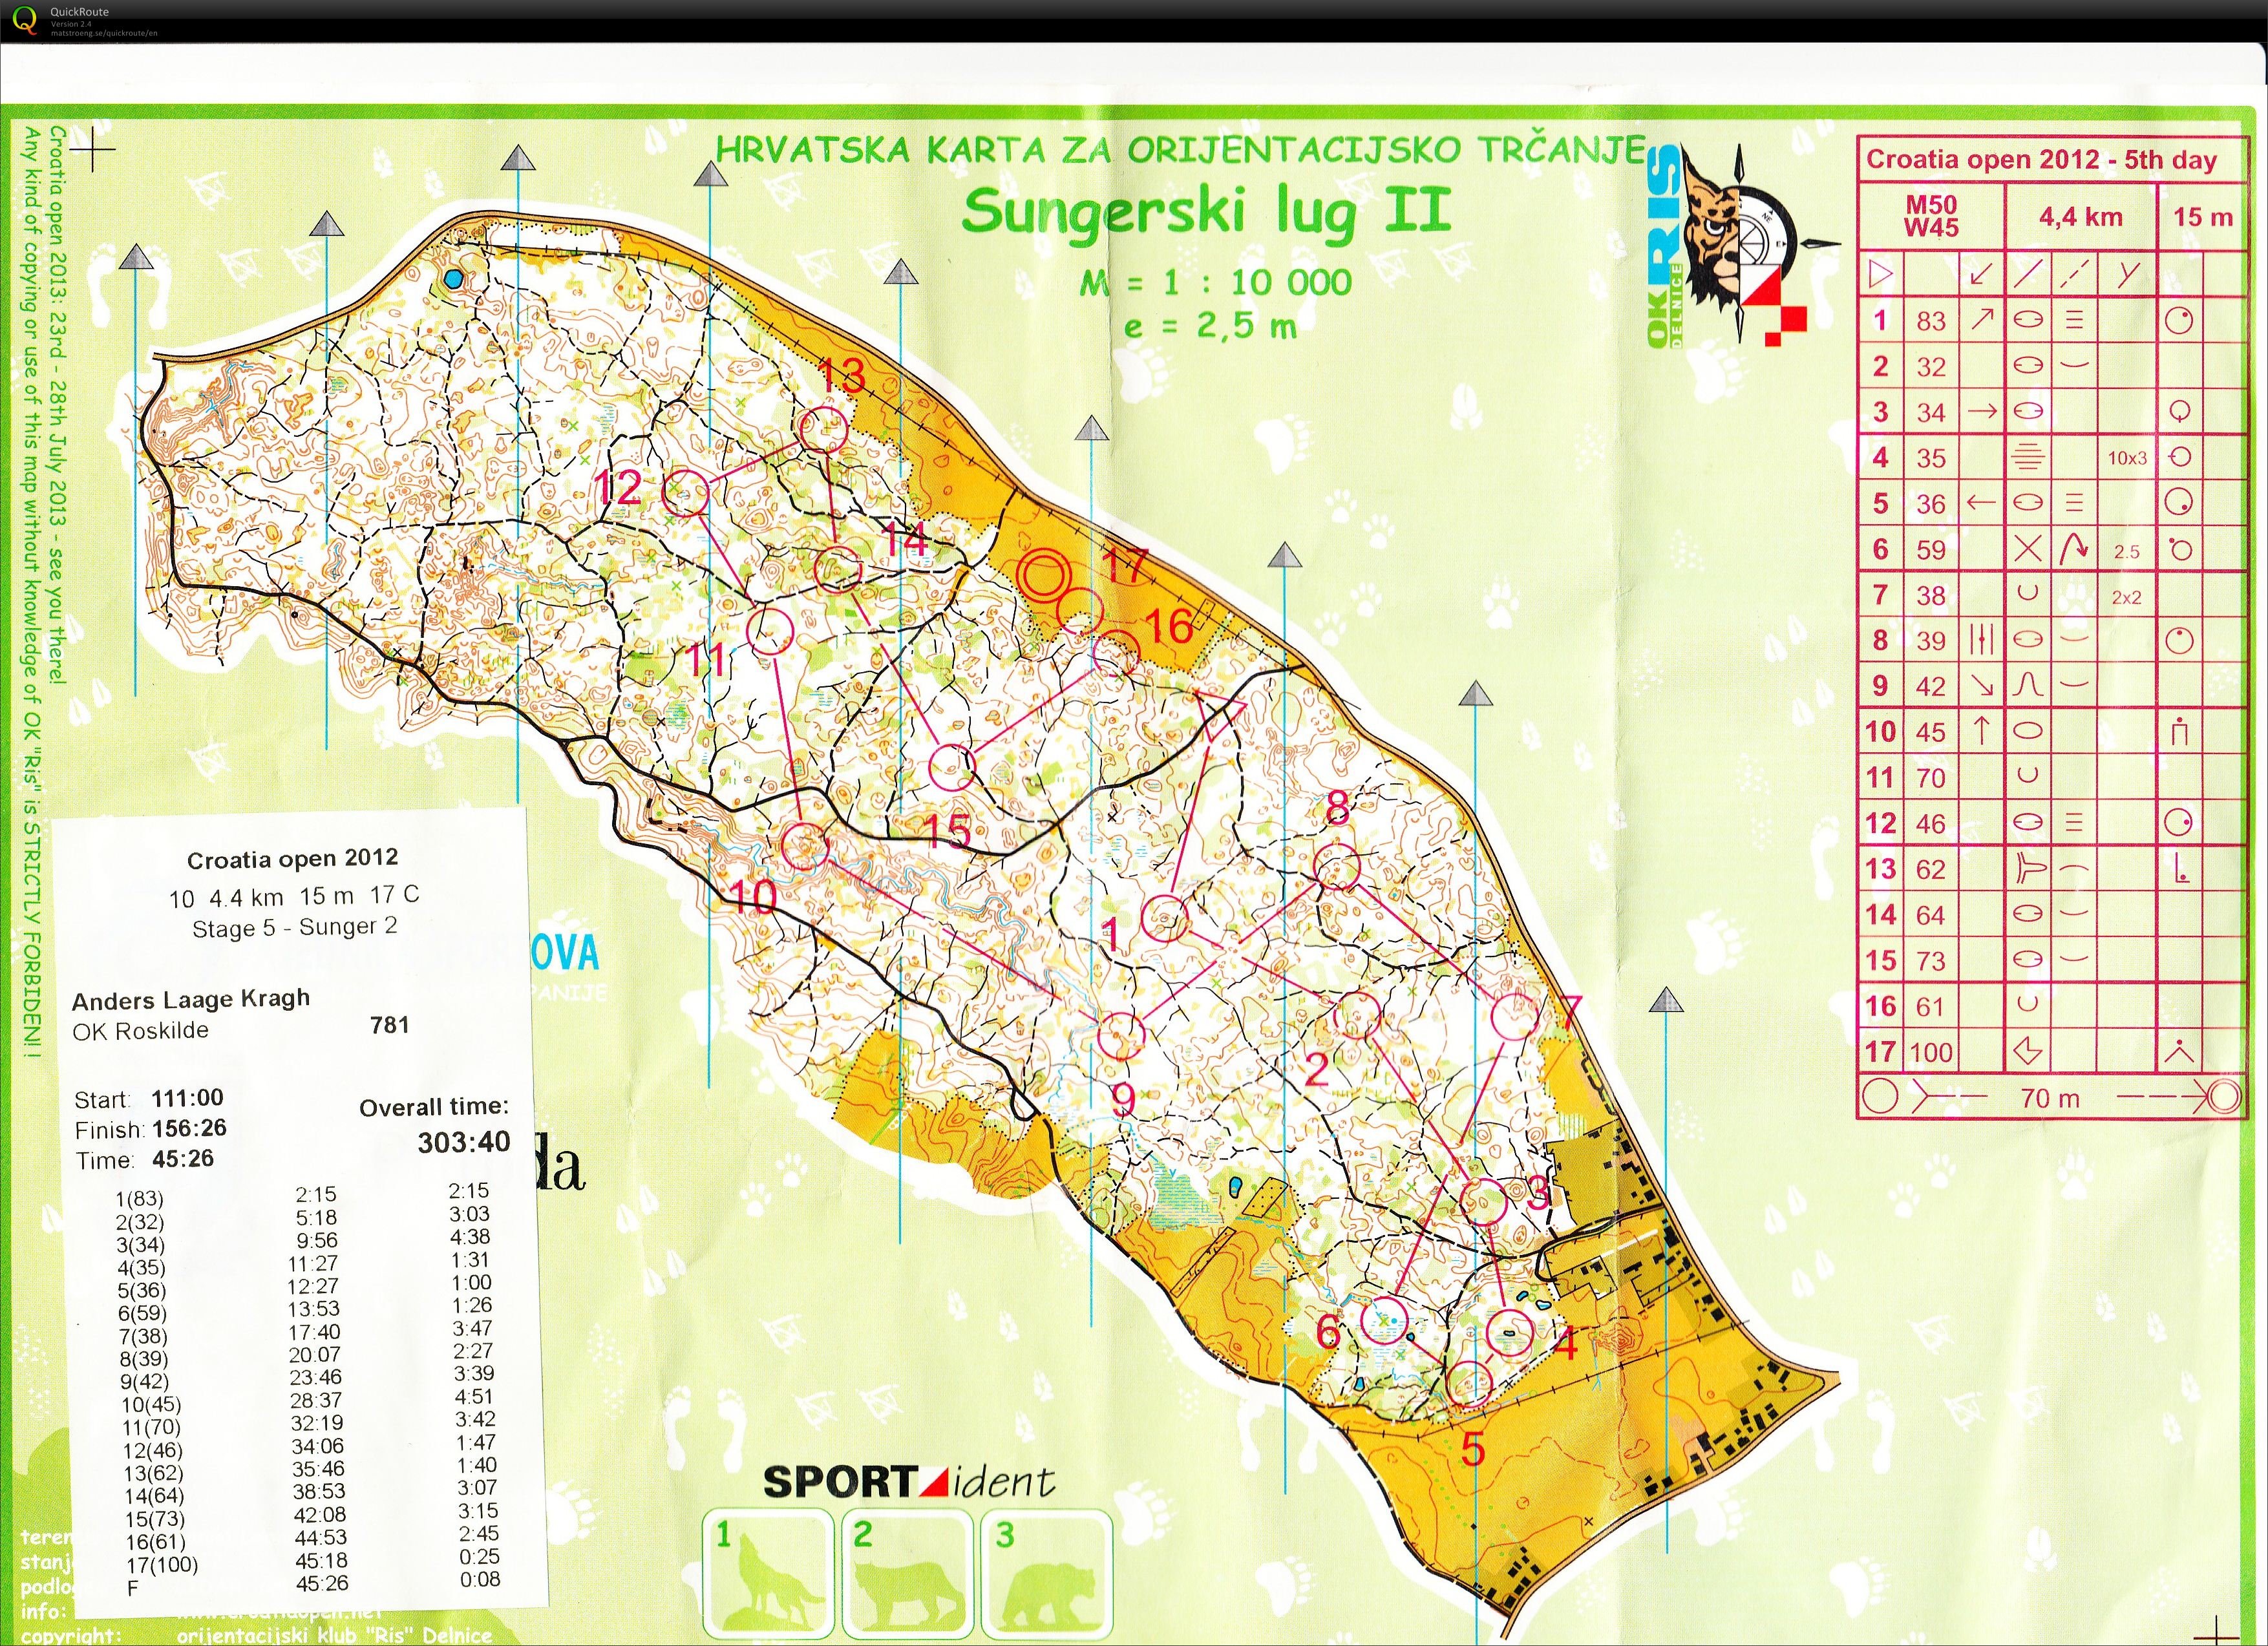Click control circle 8 on the map
Screen dimensions: 2268x1646
pos(1337,866)
